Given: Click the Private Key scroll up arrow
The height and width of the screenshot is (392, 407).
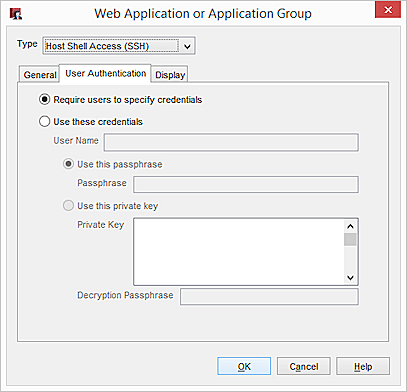Looking at the screenshot, I should 350,226.
